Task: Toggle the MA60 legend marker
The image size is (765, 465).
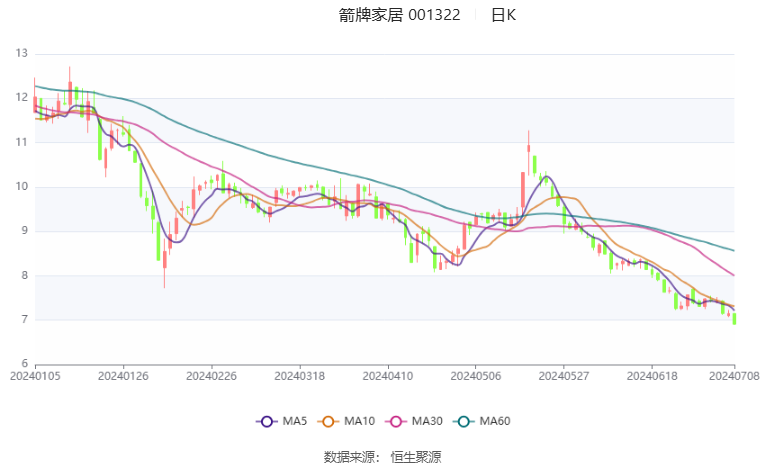Action: [x=463, y=422]
